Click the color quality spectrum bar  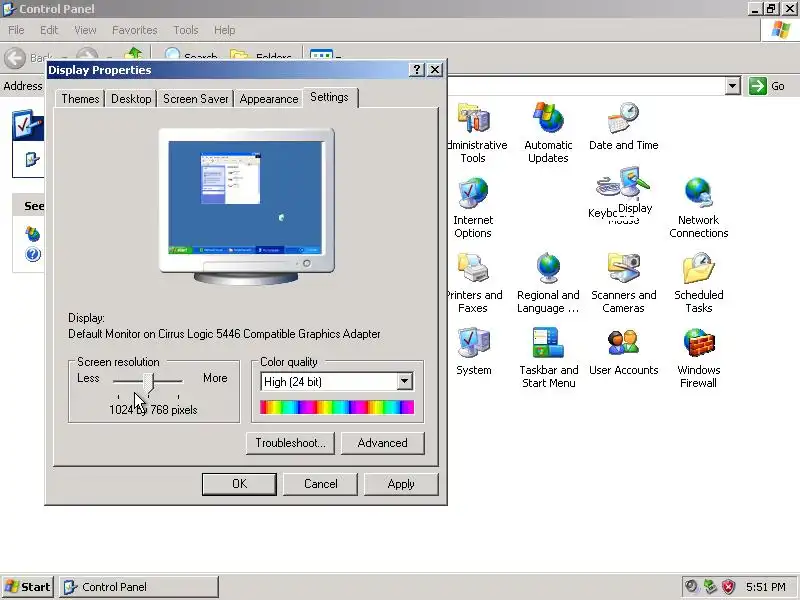(337, 407)
